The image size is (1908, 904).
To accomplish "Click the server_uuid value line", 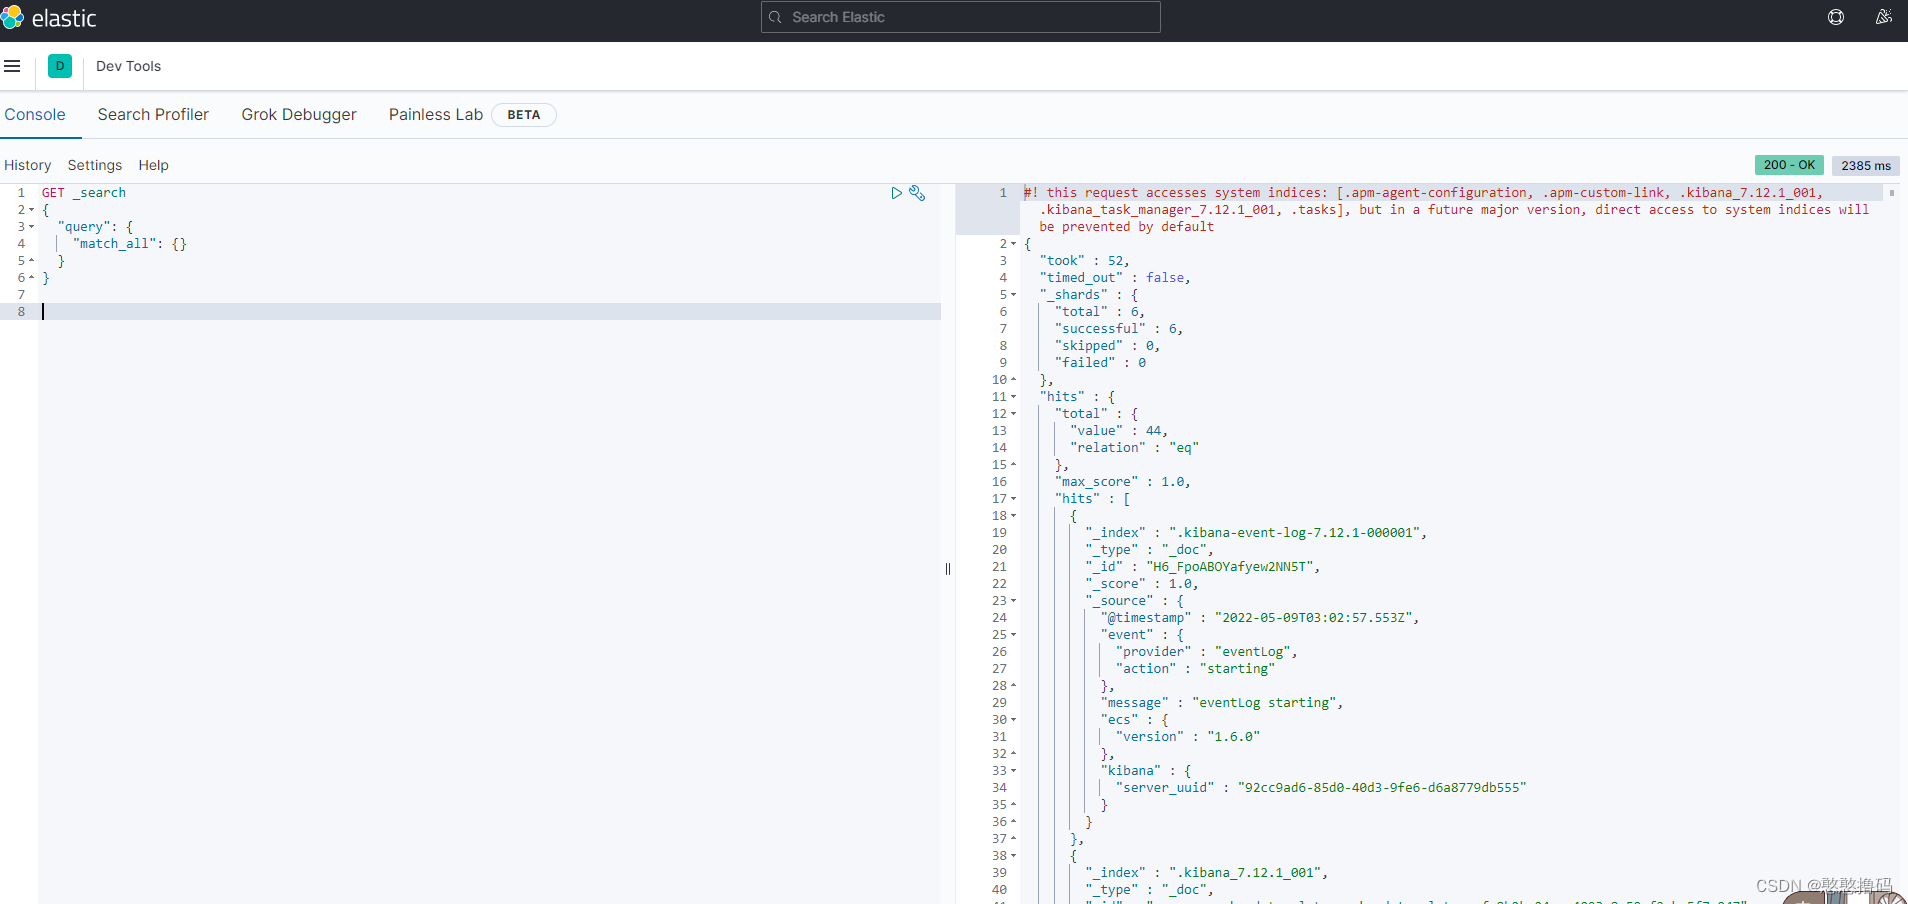I will (1321, 788).
